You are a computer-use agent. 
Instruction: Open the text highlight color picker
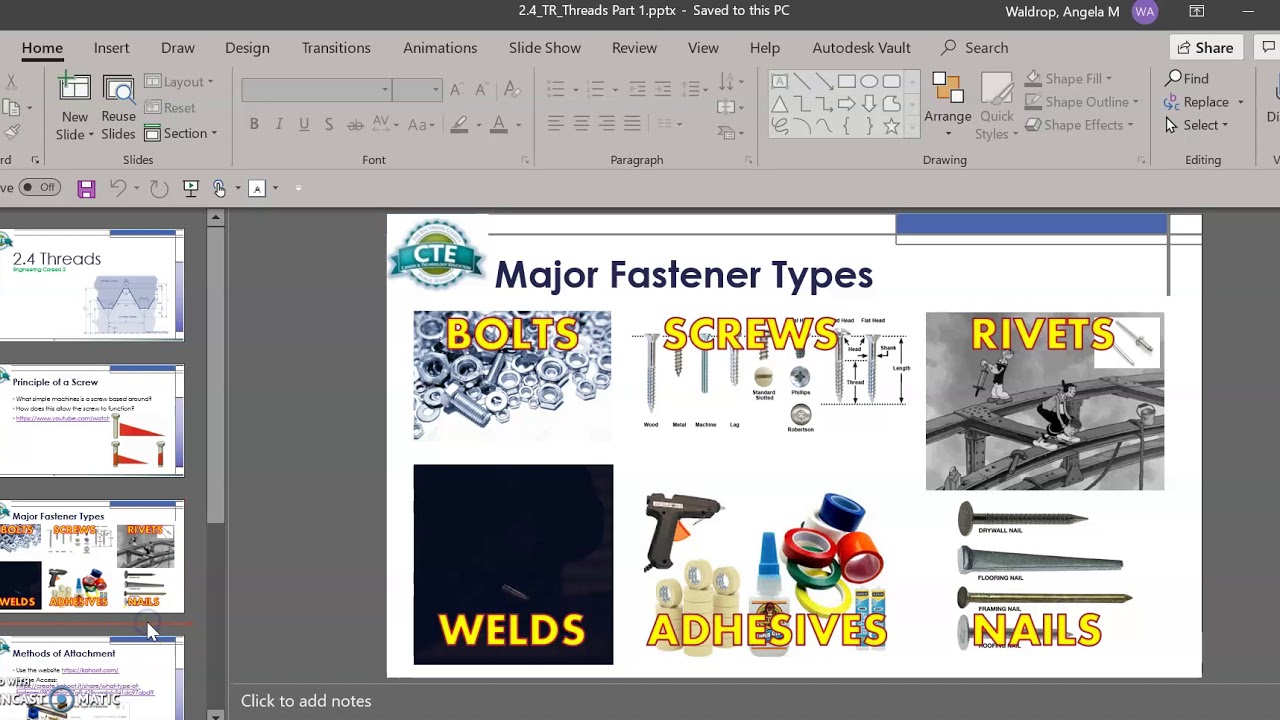(x=479, y=124)
